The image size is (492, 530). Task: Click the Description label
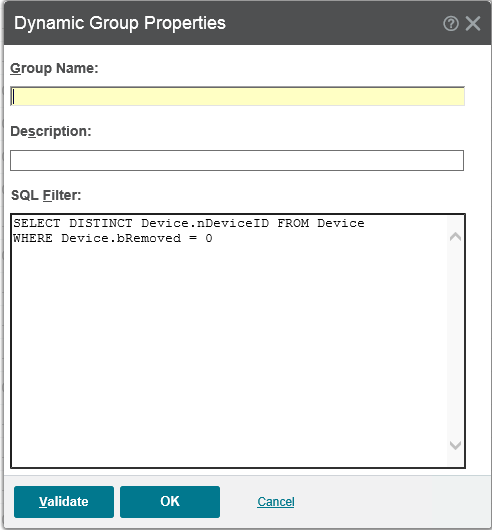coord(51,131)
